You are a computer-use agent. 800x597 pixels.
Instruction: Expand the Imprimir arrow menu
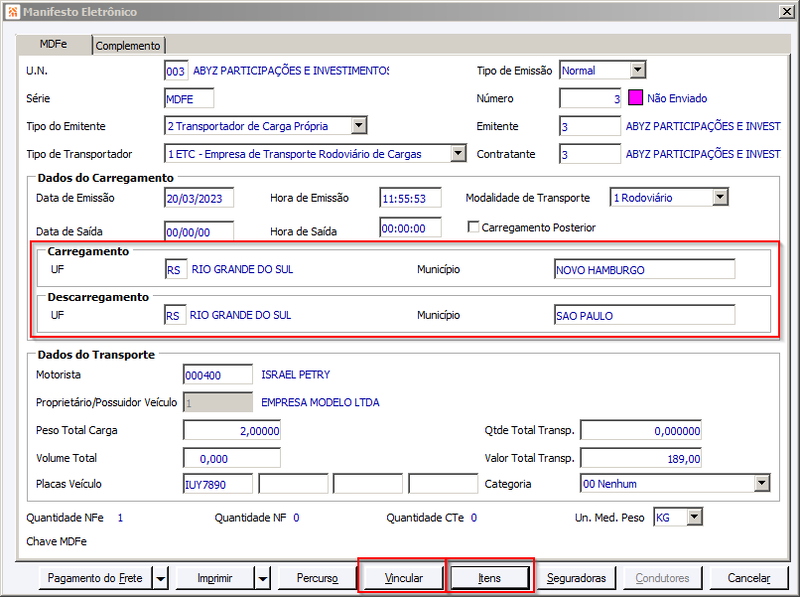(262, 578)
